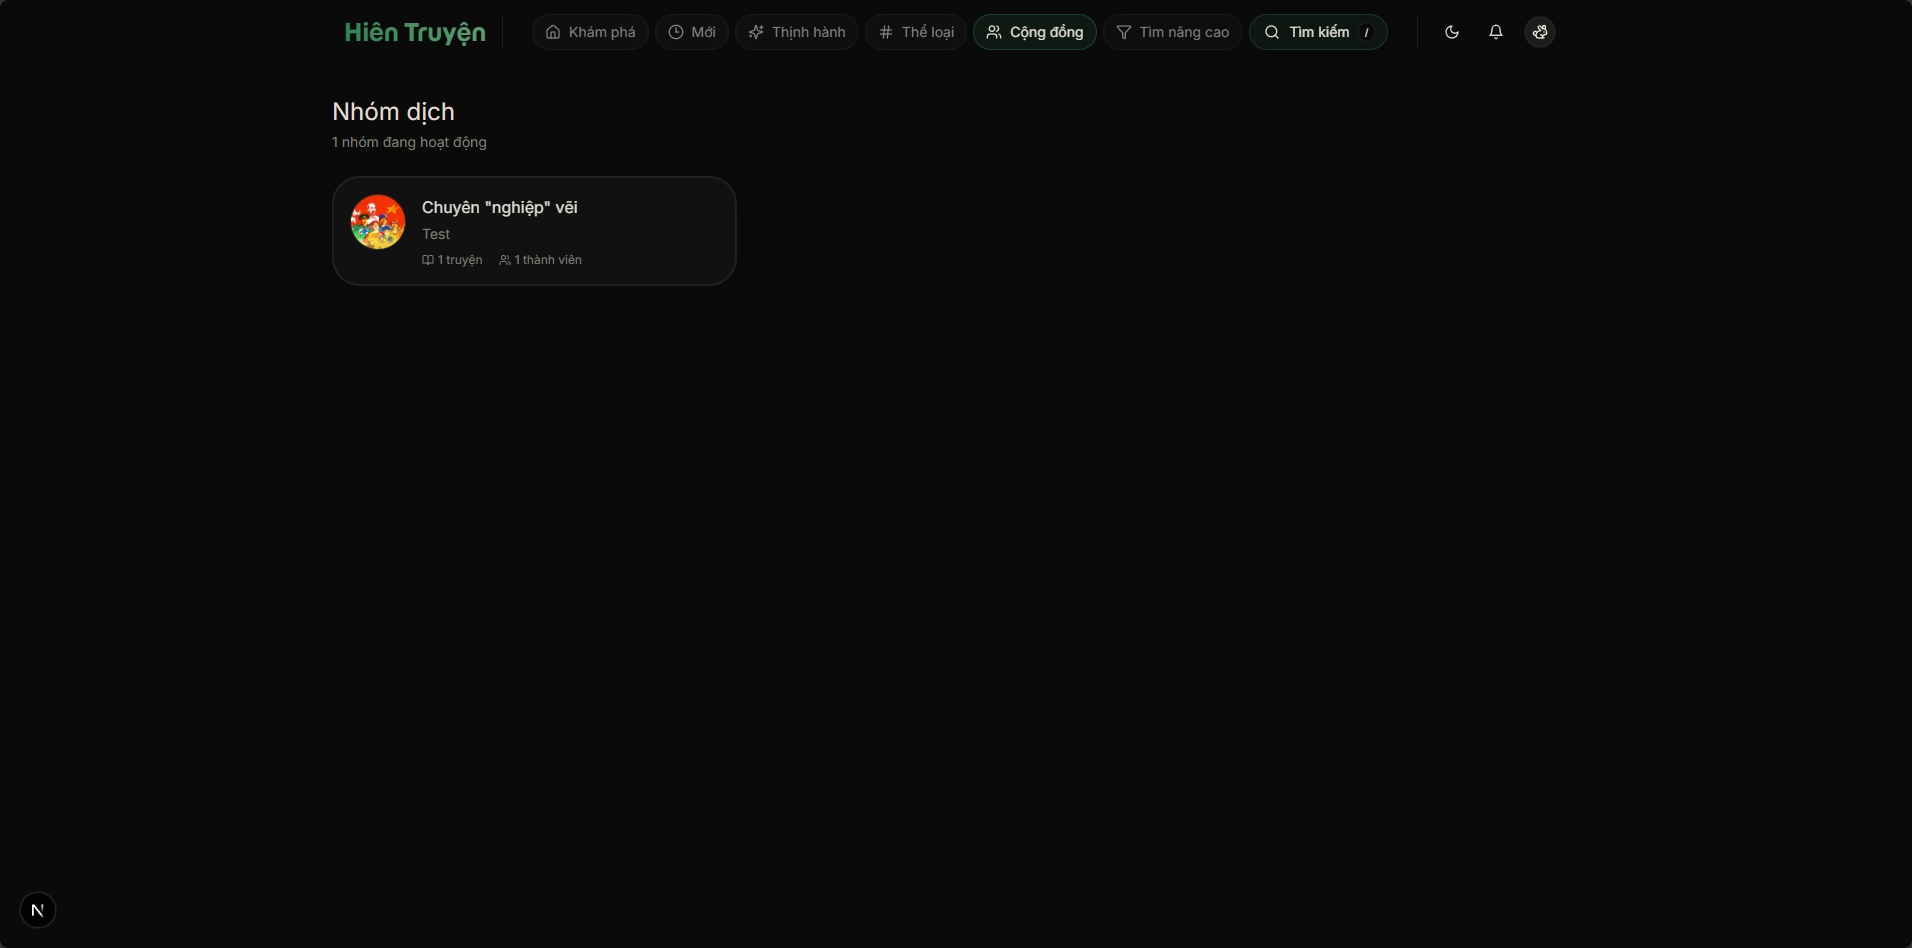The width and height of the screenshot is (1912, 948).
Task: Click the Test description on group card
Action: [x=436, y=234]
